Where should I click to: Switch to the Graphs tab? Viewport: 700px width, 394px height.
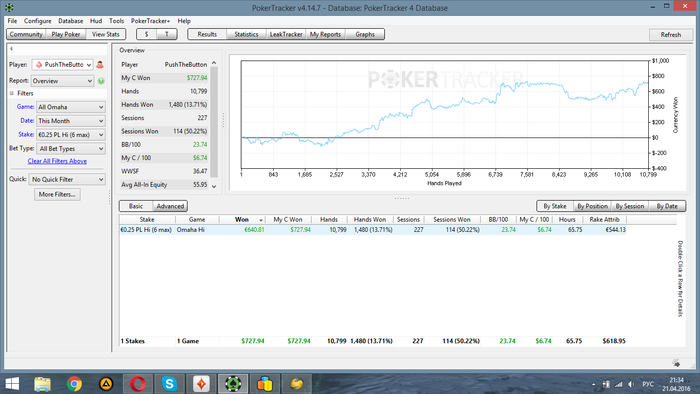(365, 34)
